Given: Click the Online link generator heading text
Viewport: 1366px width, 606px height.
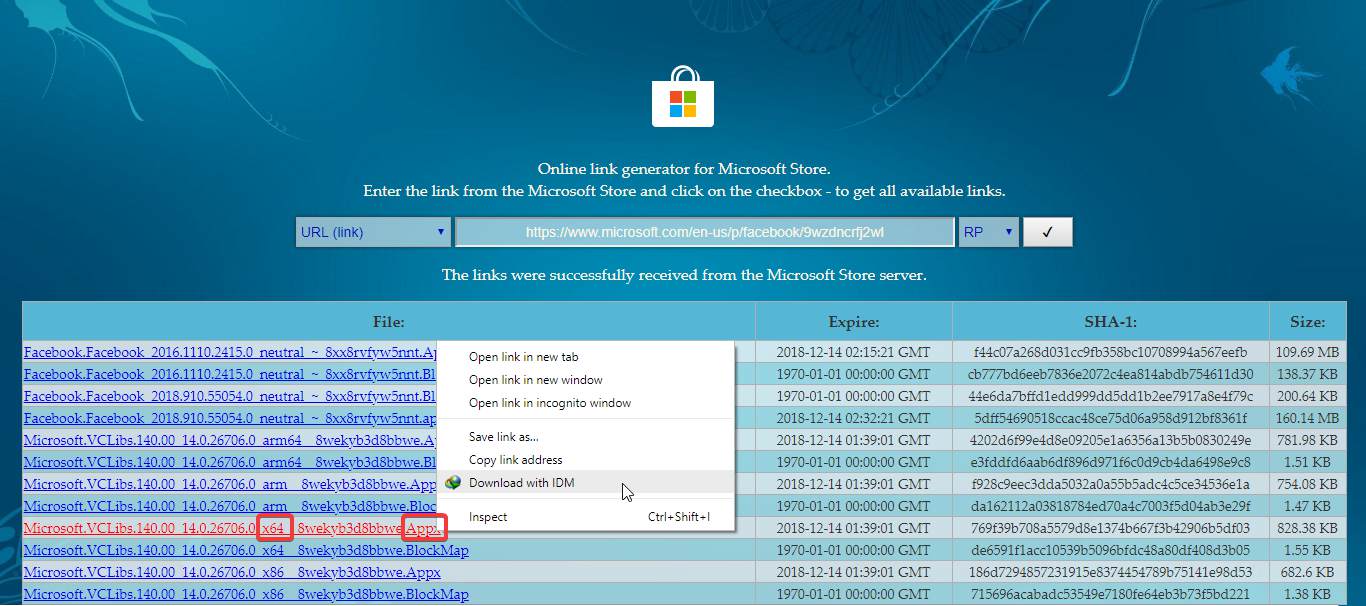Looking at the screenshot, I should (x=684, y=169).
